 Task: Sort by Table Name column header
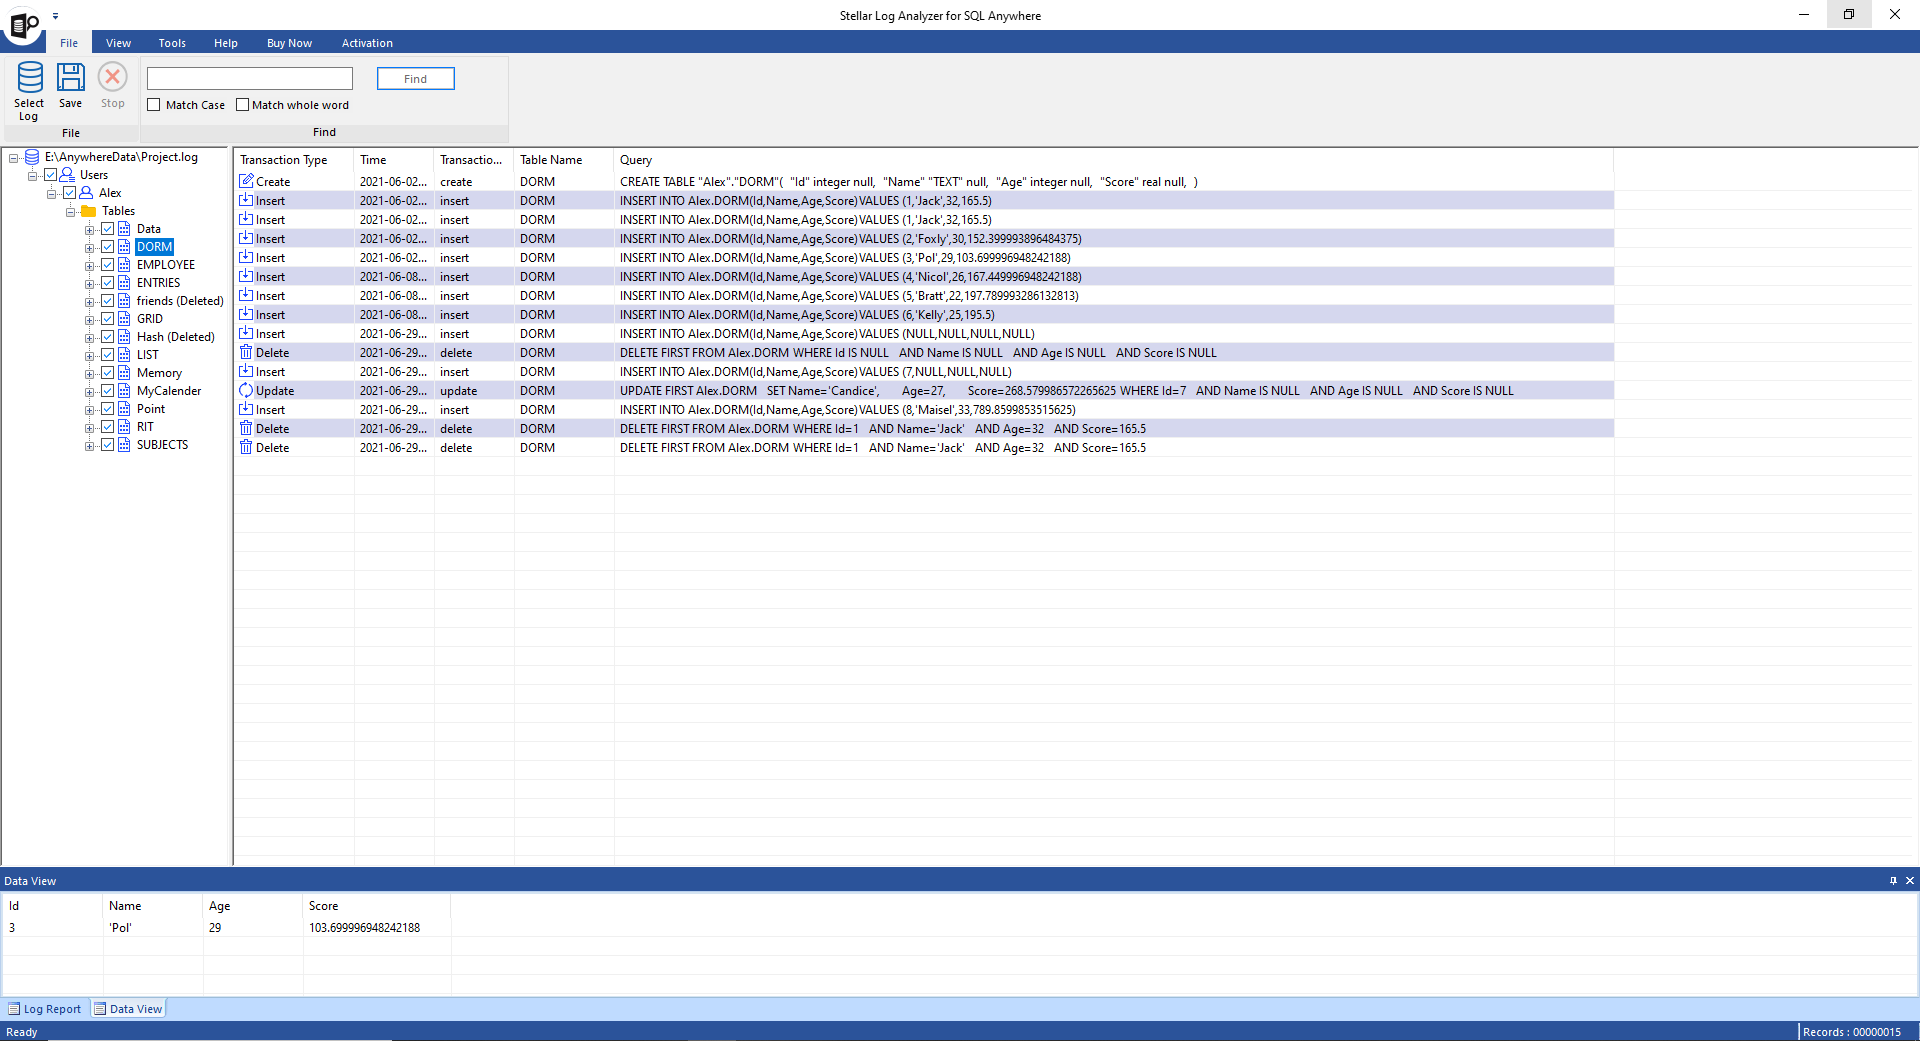564,160
